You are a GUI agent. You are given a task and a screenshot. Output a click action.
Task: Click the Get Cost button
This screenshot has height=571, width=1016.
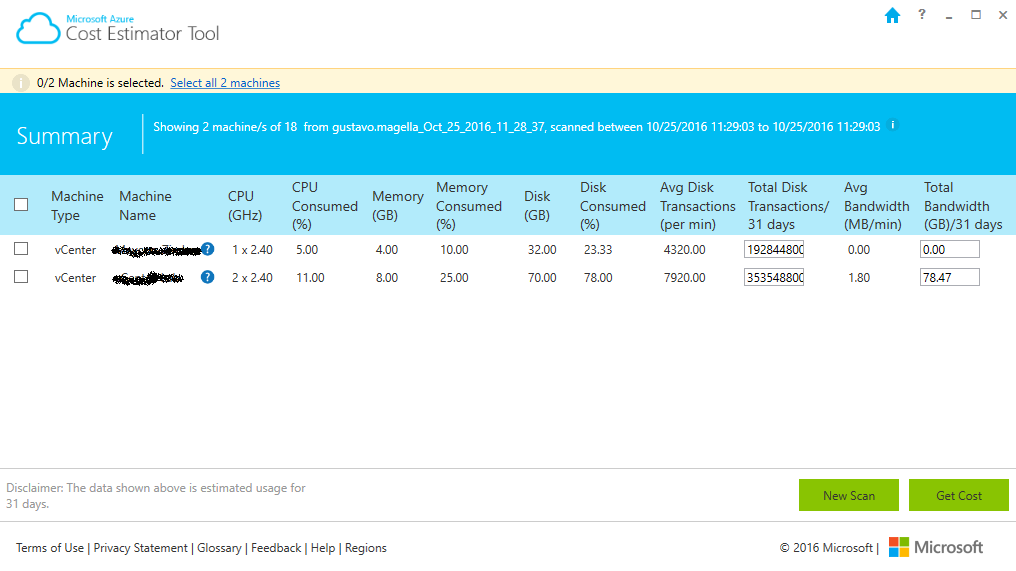tap(959, 495)
